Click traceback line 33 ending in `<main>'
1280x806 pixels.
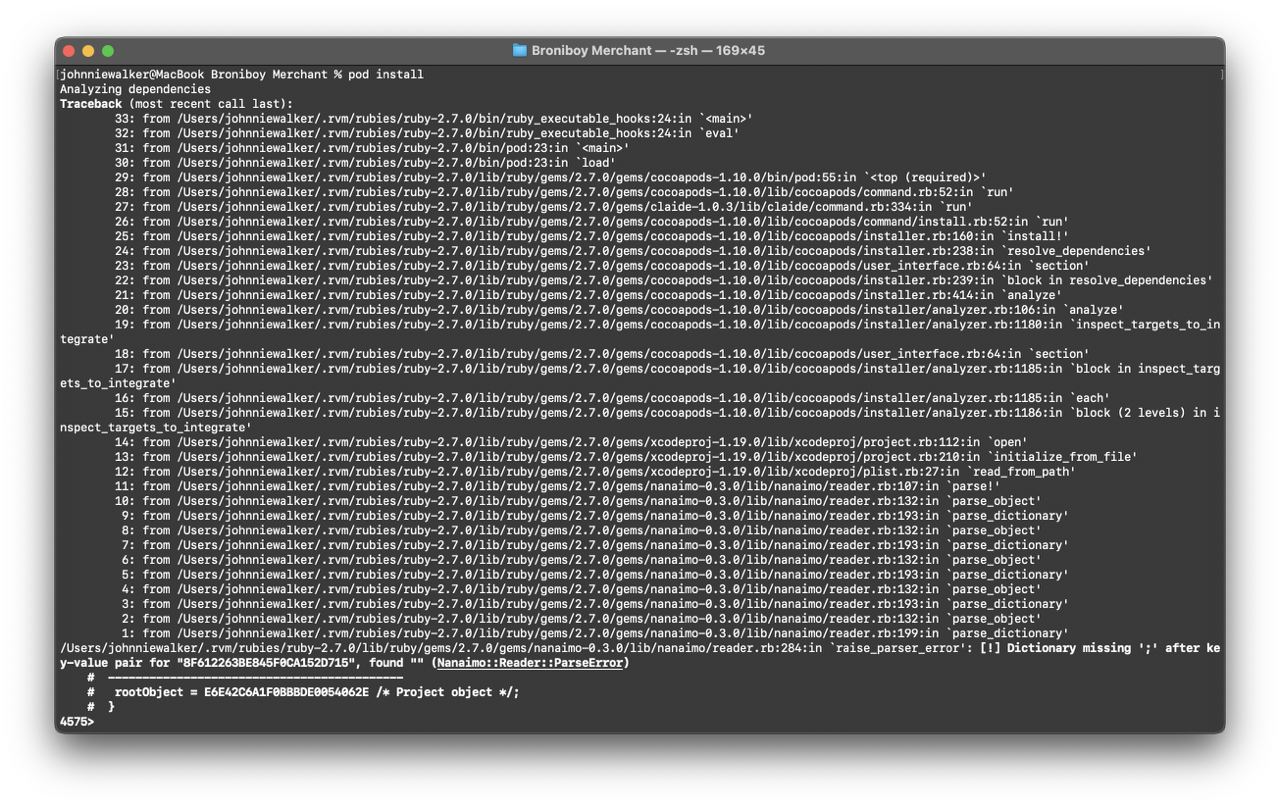click(x=434, y=119)
